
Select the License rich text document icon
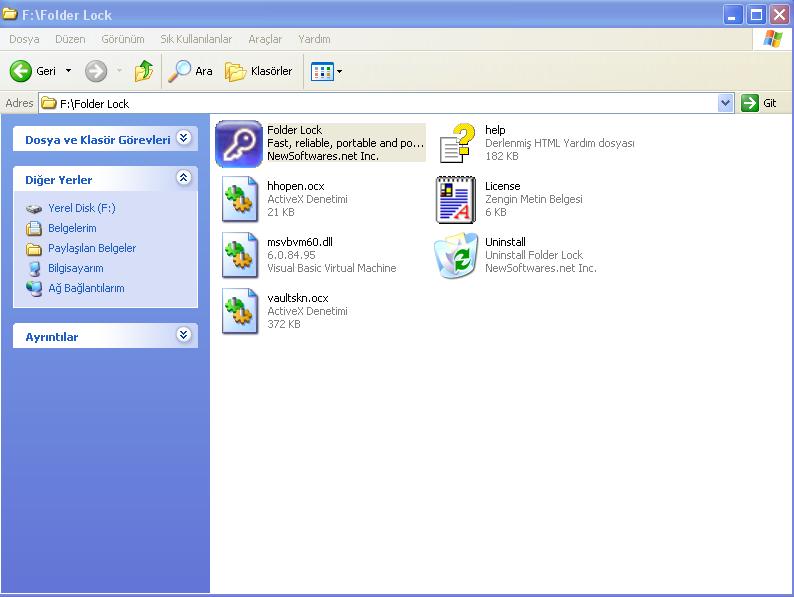click(x=457, y=199)
